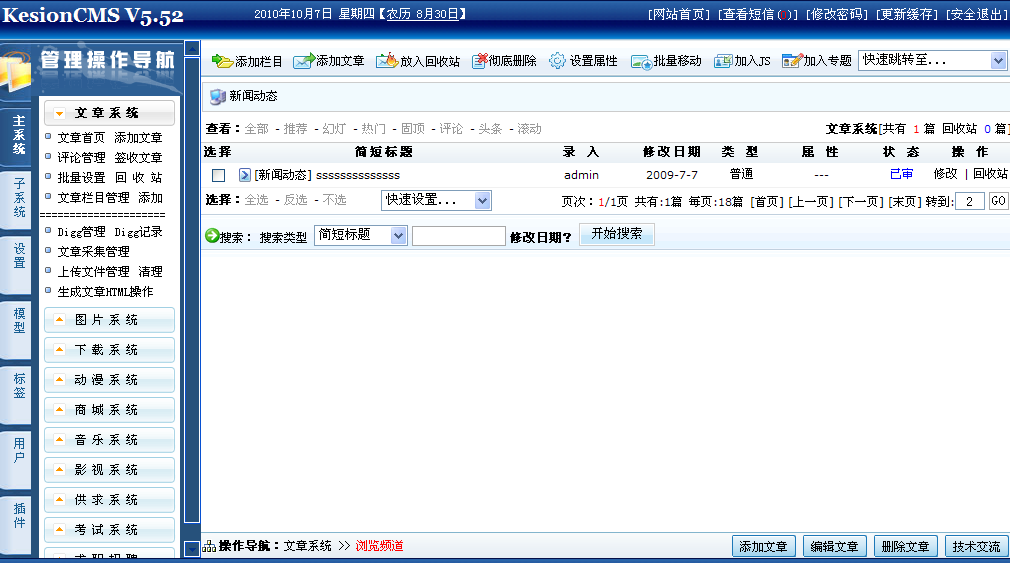Click the 转到 page number field
Image resolution: width=1010 pixels, height=563 pixels.
click(970, 201)
